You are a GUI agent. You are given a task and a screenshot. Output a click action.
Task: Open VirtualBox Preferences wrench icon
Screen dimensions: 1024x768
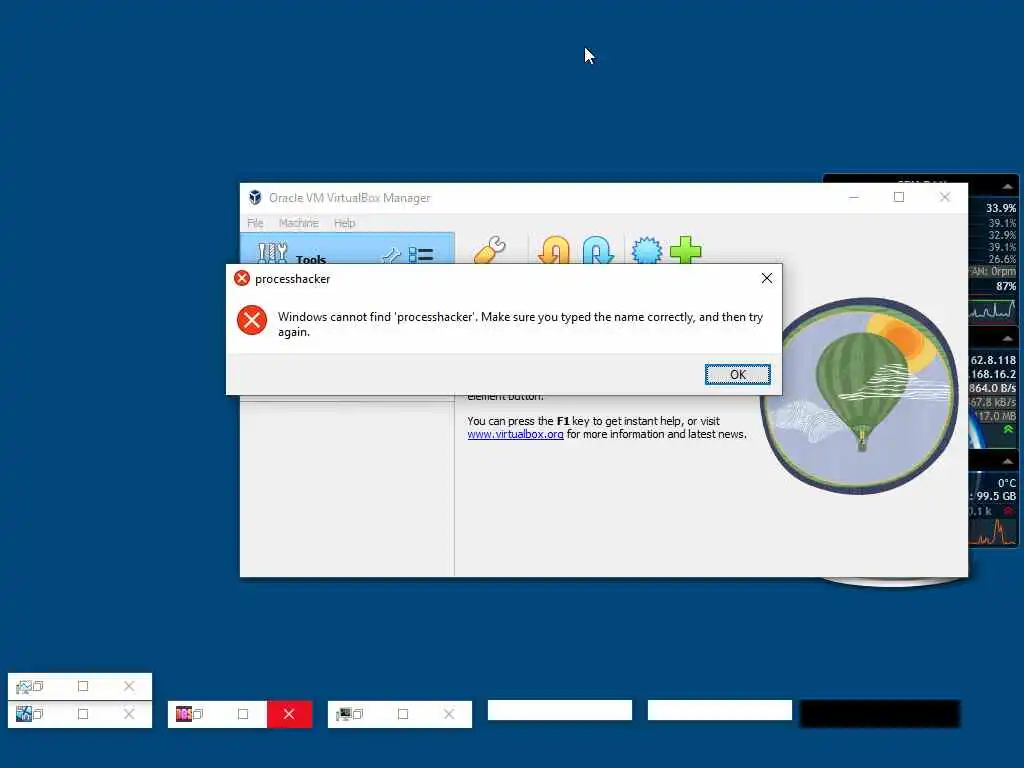(x=490, y=250)
